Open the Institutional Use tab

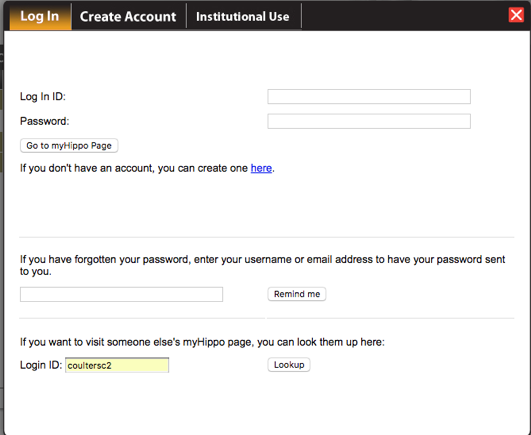tap(243, 17)
